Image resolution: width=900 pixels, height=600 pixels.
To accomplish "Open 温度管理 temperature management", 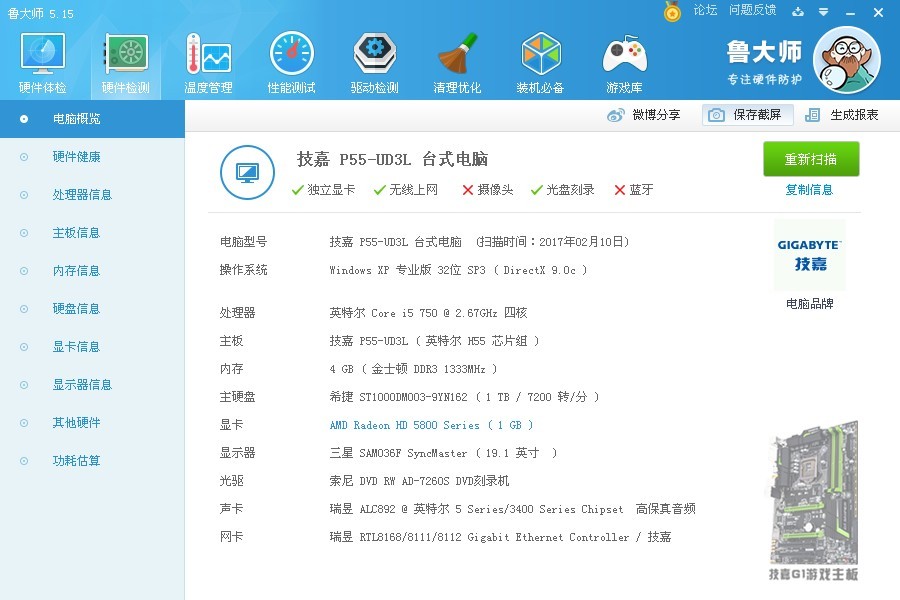I will click(207, 60).
